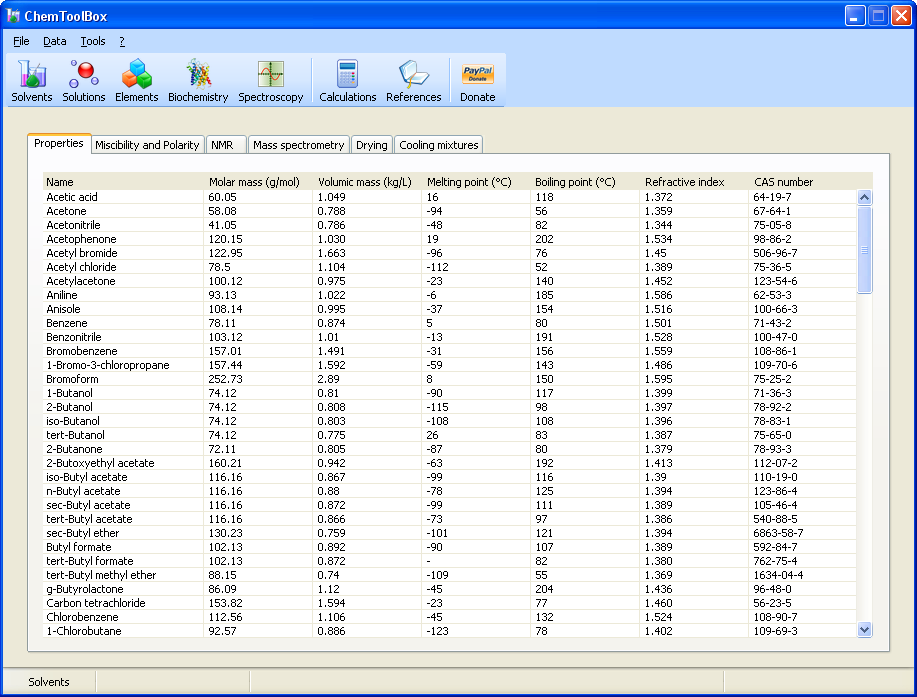The image size is (917, 697).
Task: Select the Anisole row
Action: (450, 309)
